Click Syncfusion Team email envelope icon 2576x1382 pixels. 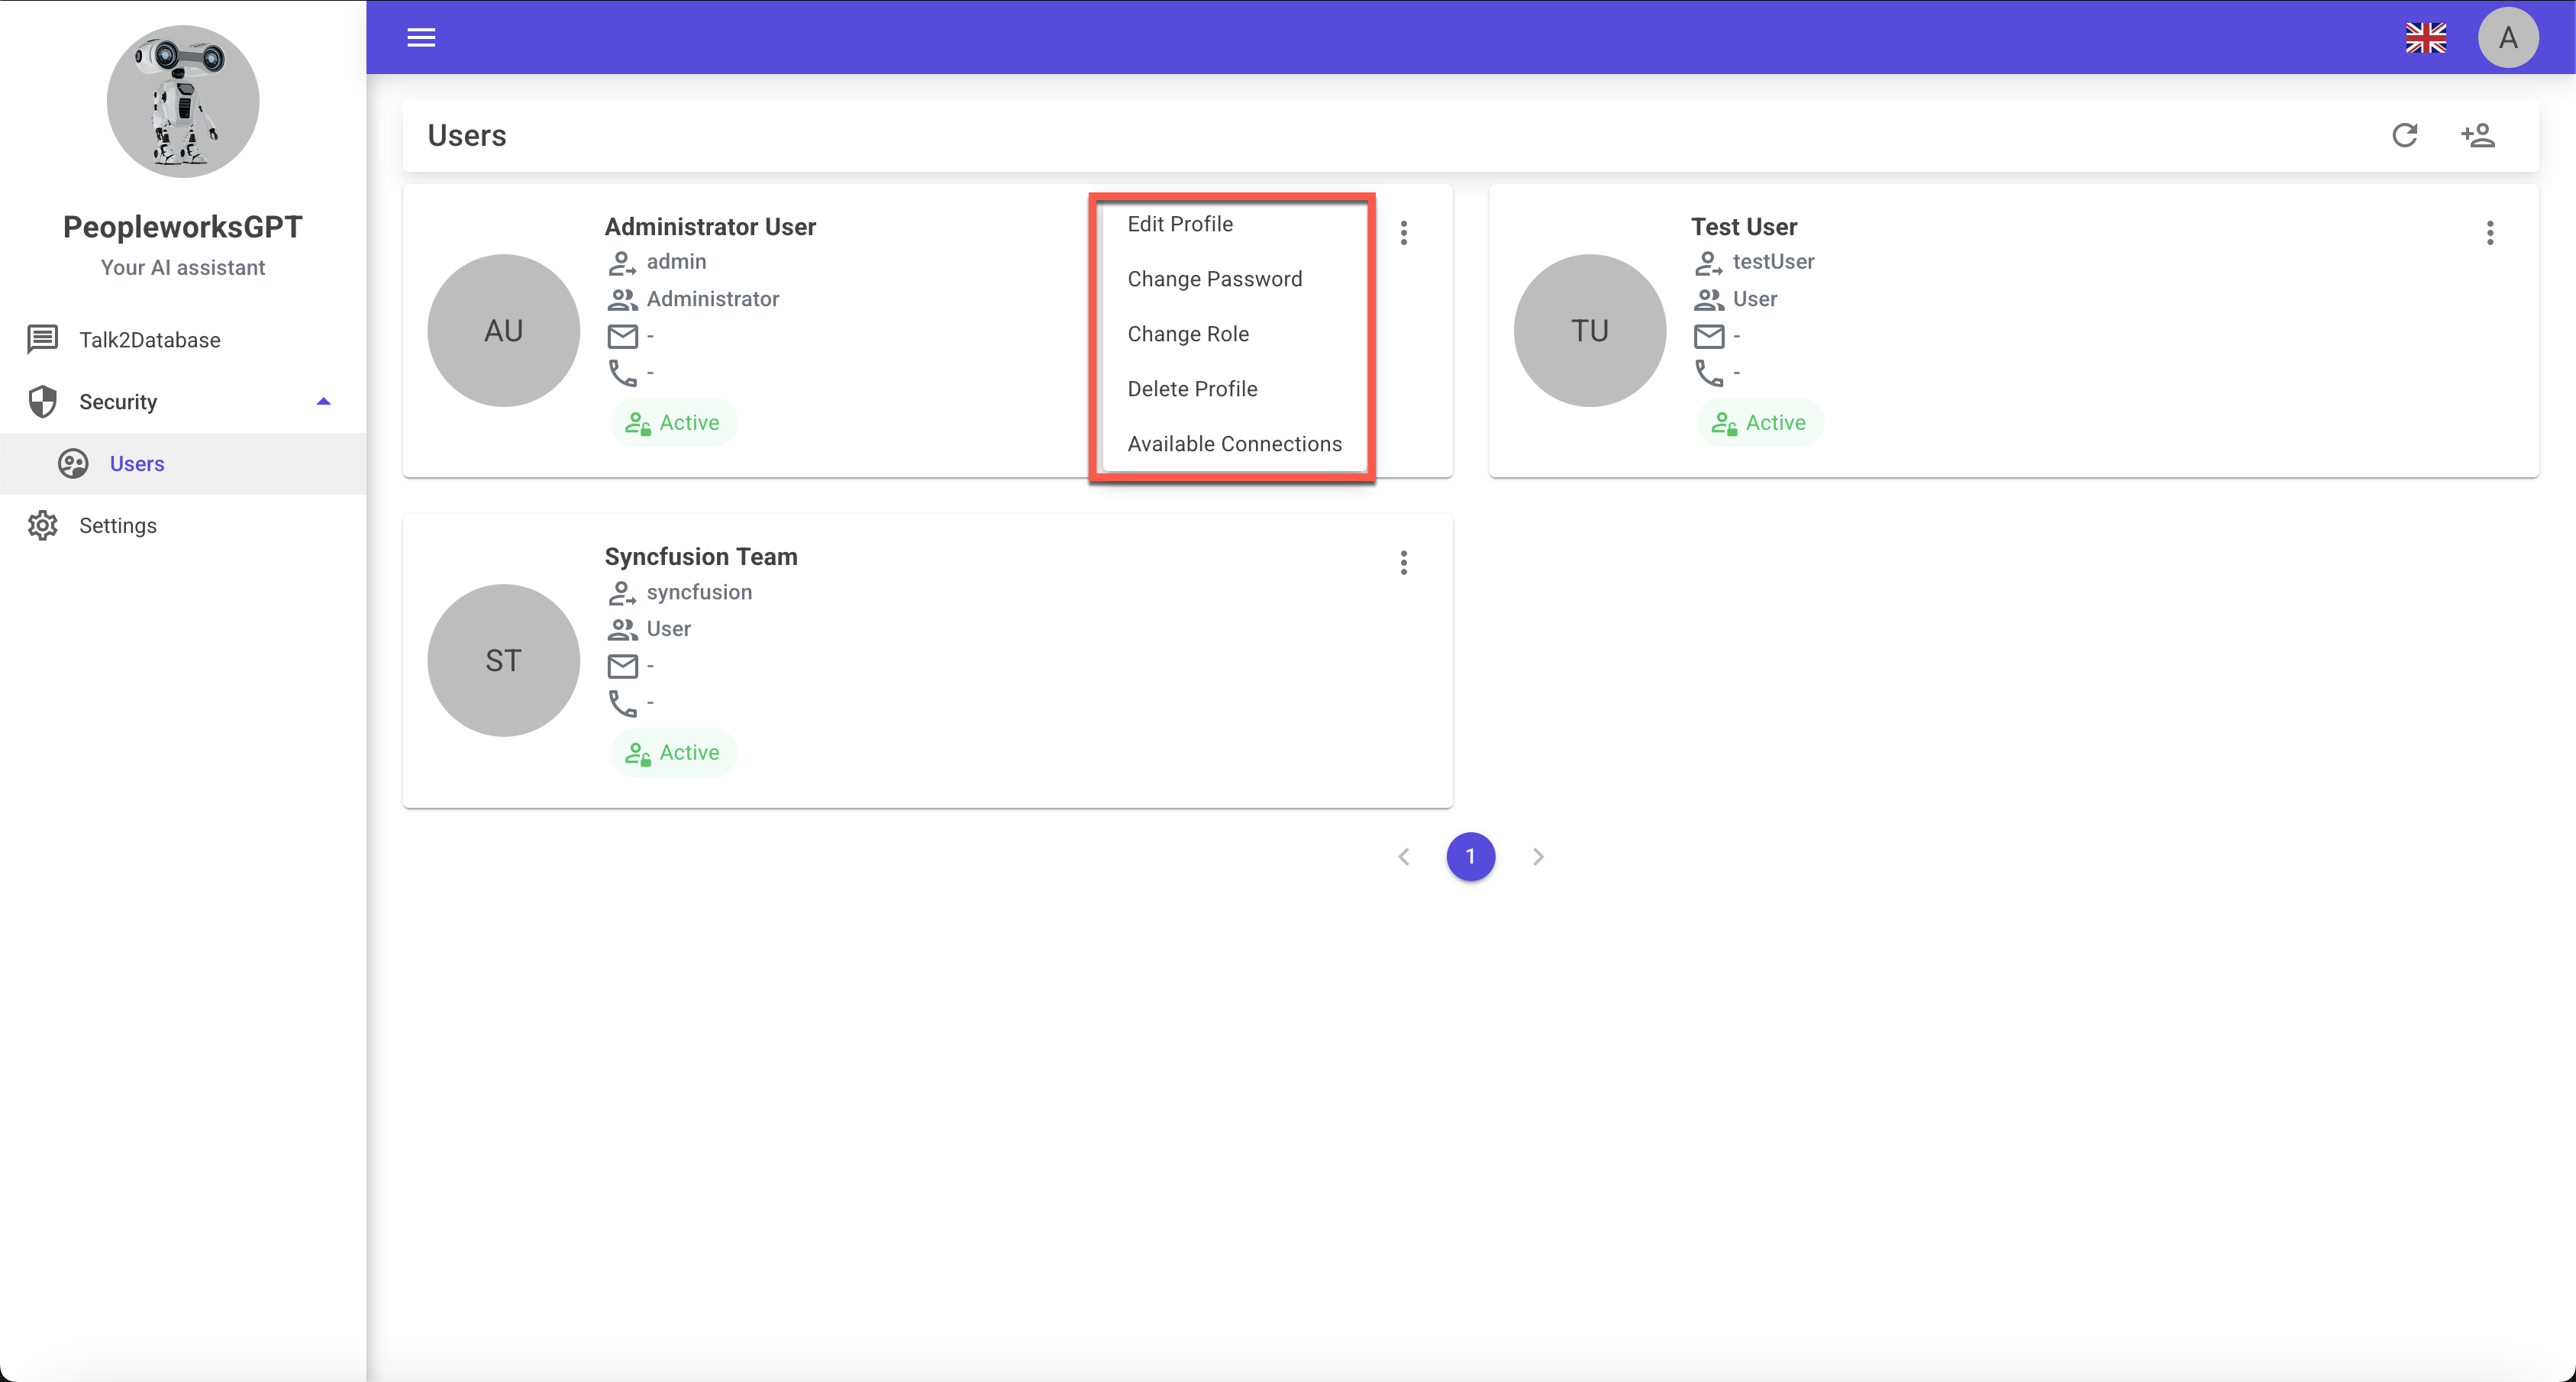point(623,666)
